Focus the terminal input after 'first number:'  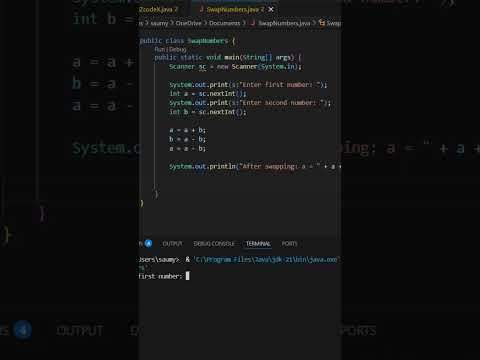(187, 276)
